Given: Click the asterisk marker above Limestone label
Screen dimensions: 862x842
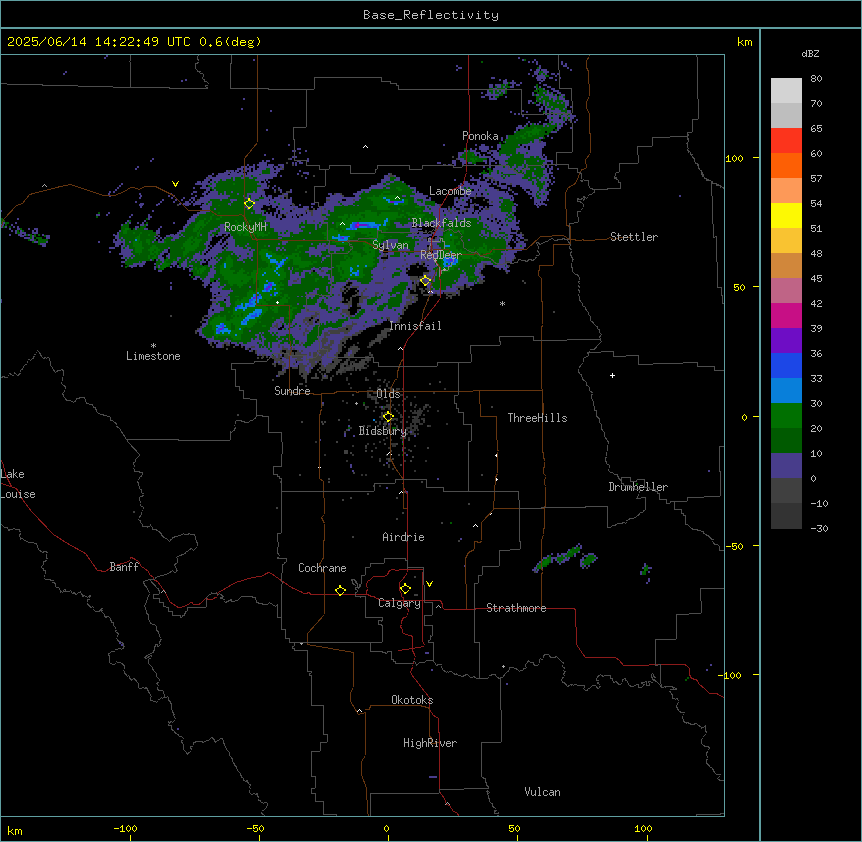Looking at the screenshot, I should [x=153, y=346].
